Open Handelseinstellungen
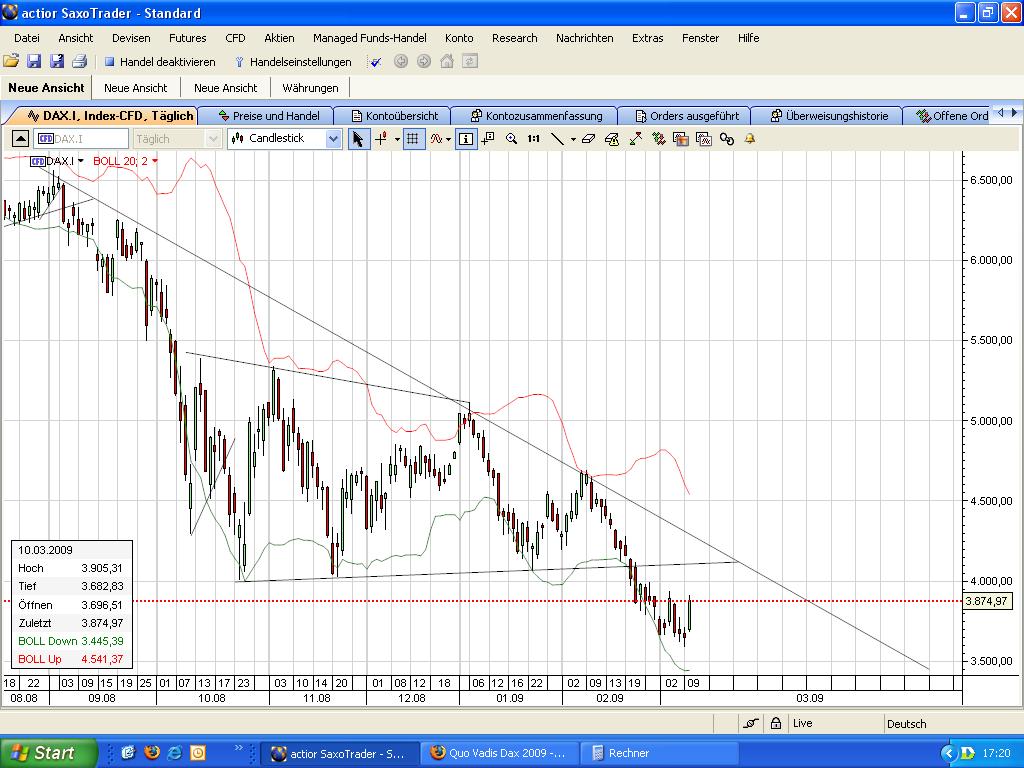 tap(301, 61)
